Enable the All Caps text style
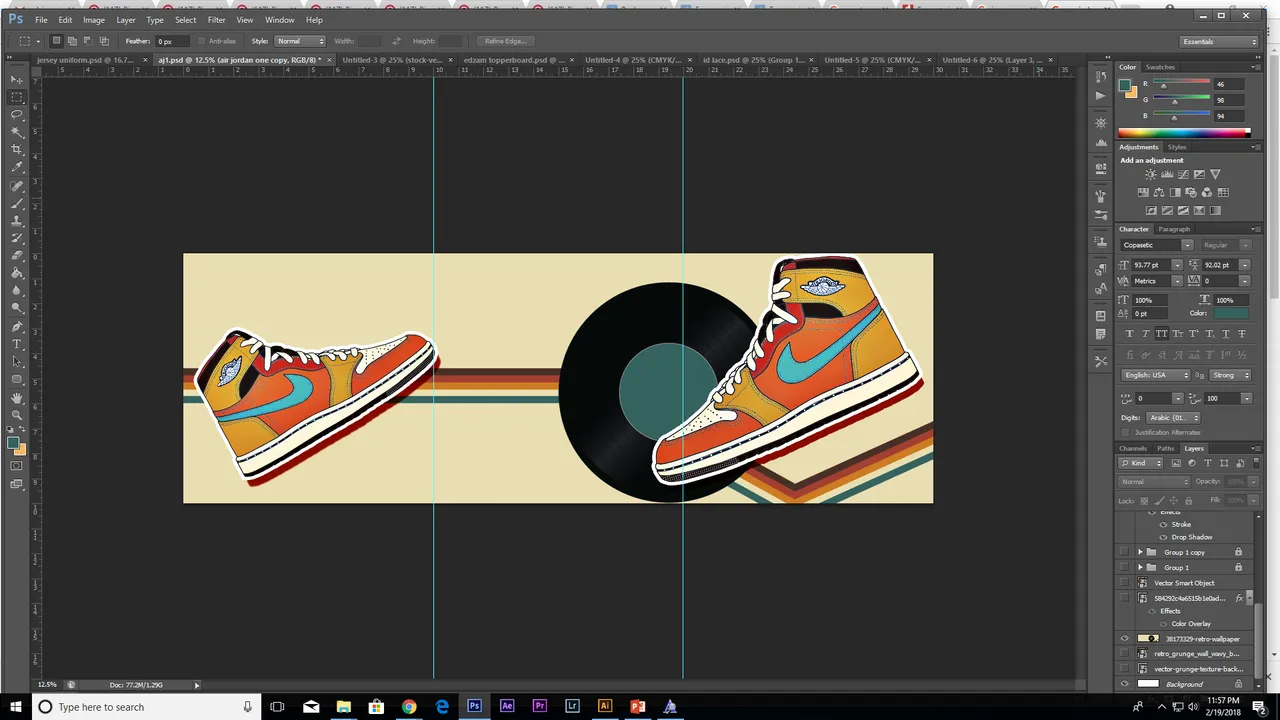1280x720 pixels. (1161, 334)
